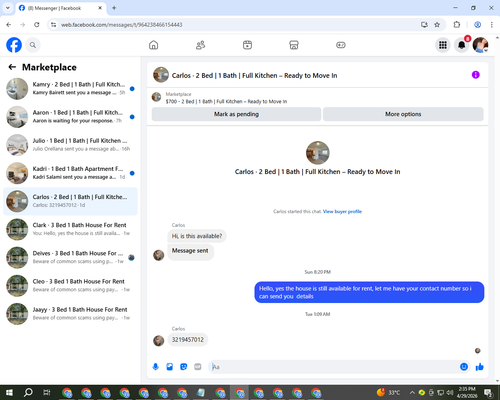Click the $700 listing title under Marketplace label
Image resolution: width=500 pixels, height=400 pixels.
click(226, 101)
